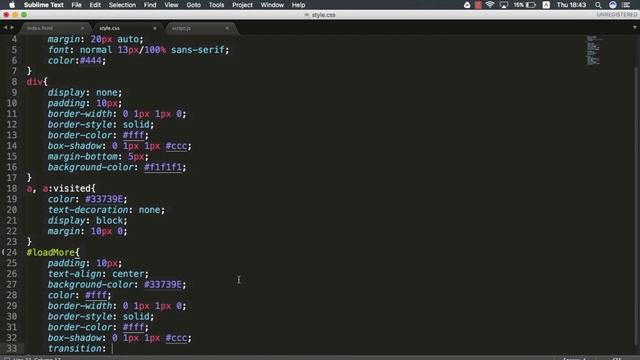Switch to the script.js tab
The width and height of the screenshot is (640, 360).
pos(181,28)
